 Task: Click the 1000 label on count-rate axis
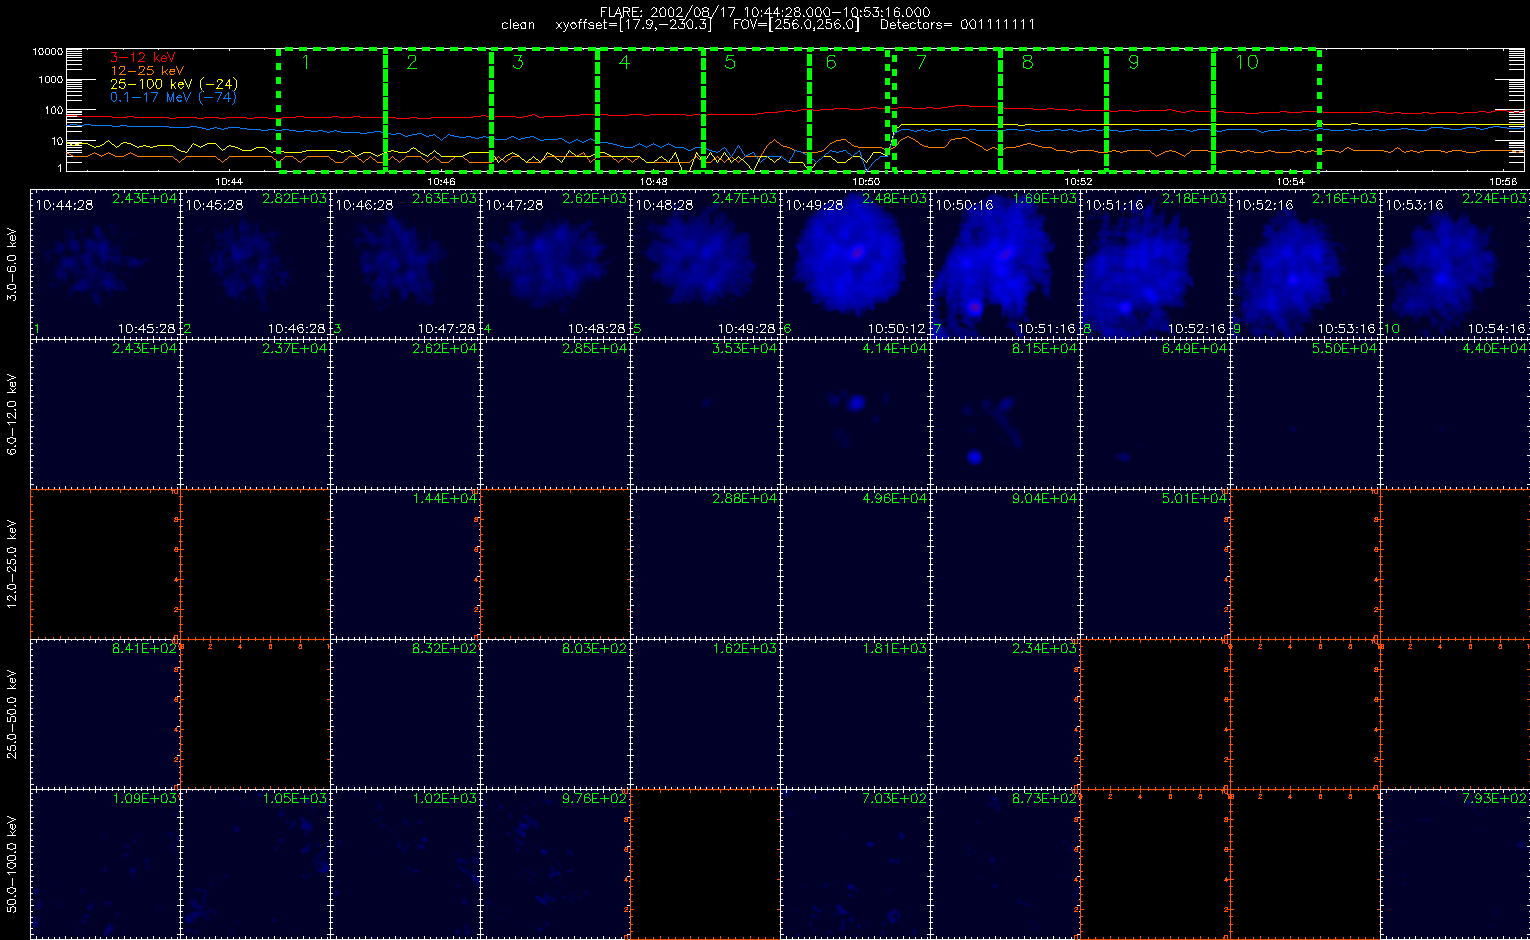pyautogui.click(x=51, y=80)
